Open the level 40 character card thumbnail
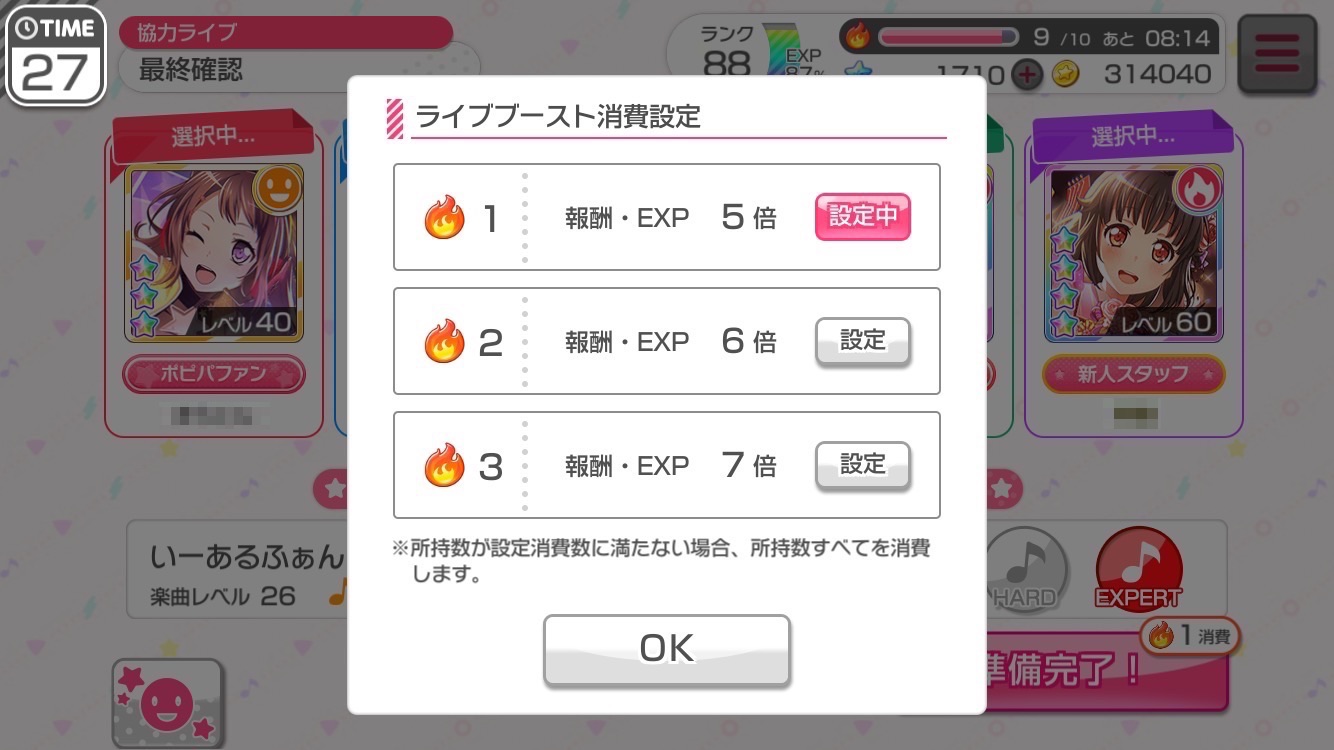 coord(214,253)
